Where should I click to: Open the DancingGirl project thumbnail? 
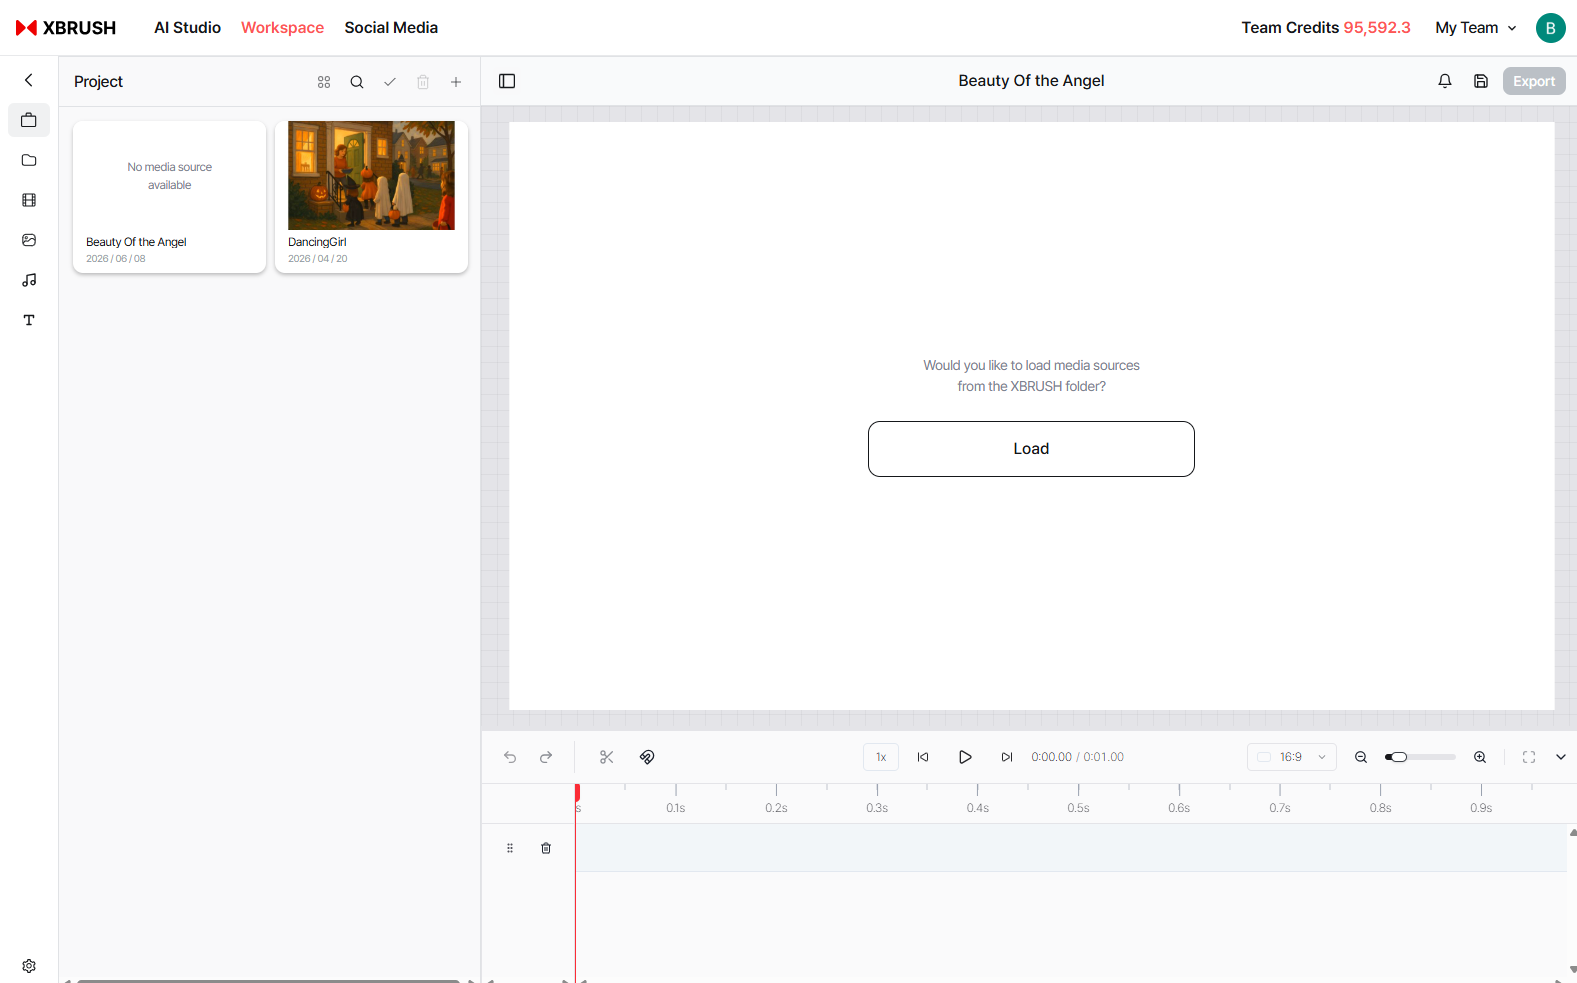coord(371,176)
